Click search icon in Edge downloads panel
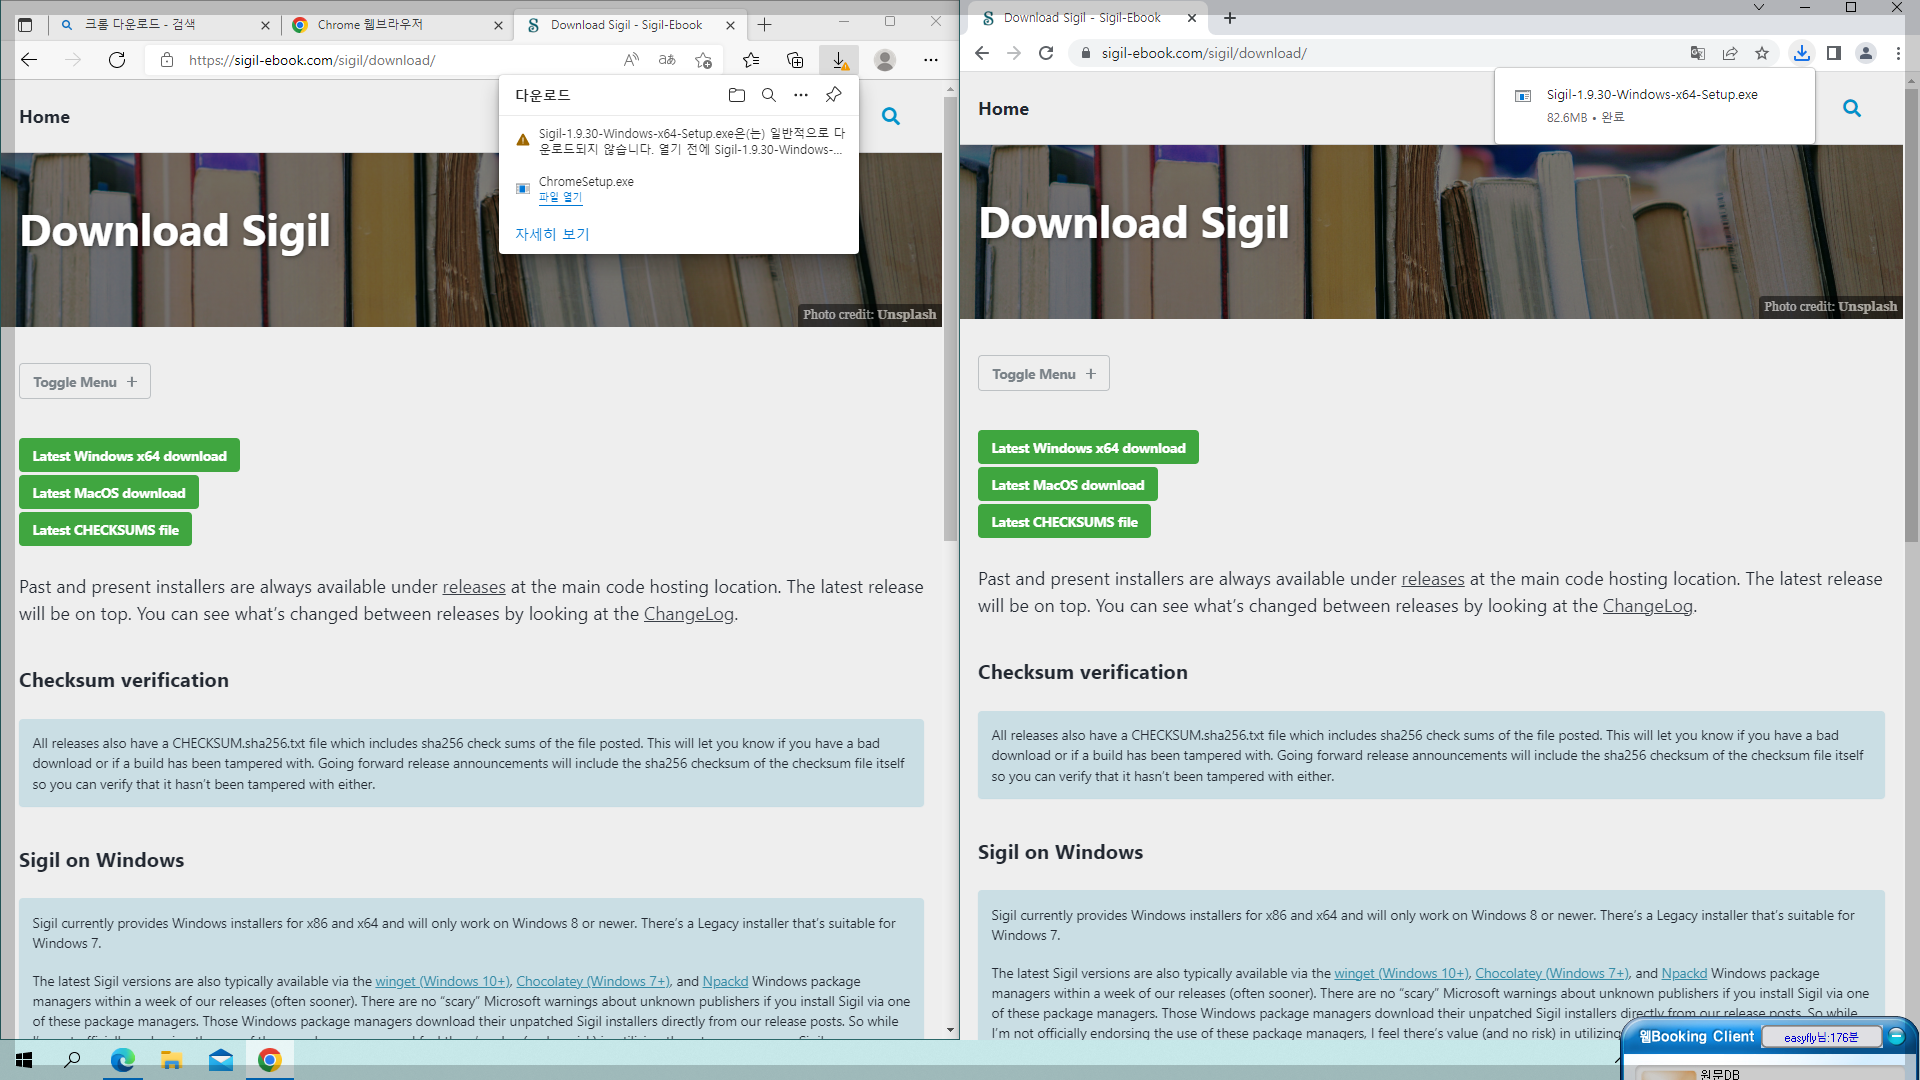 (768, 95)
